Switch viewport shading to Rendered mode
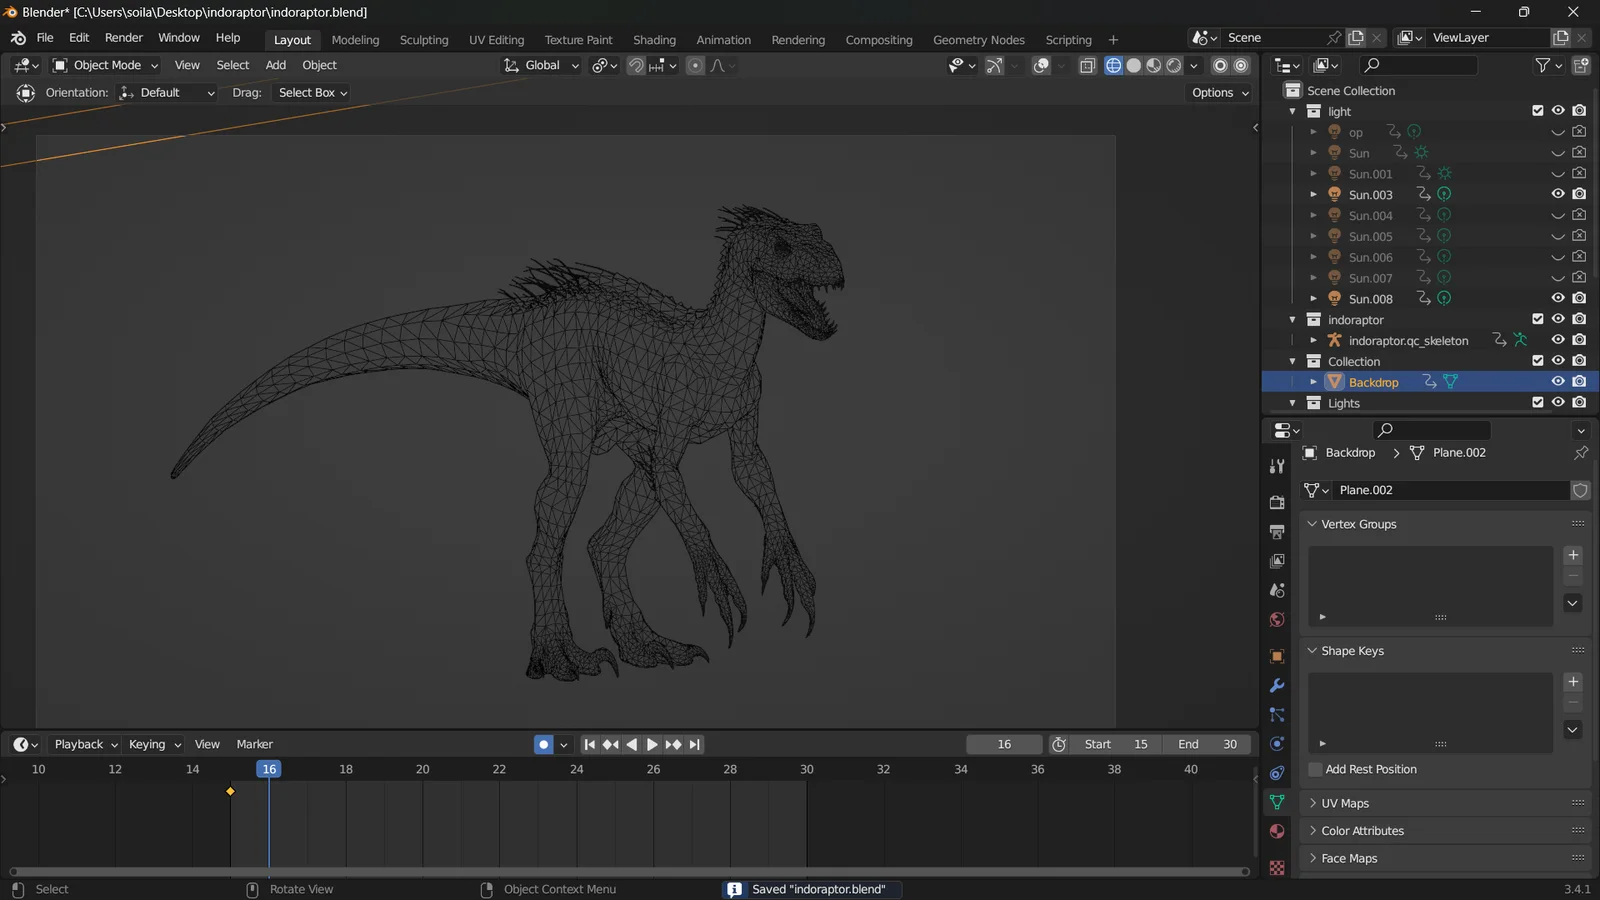The height and width of the screenshot is (900, 1600). point(1172,65)
